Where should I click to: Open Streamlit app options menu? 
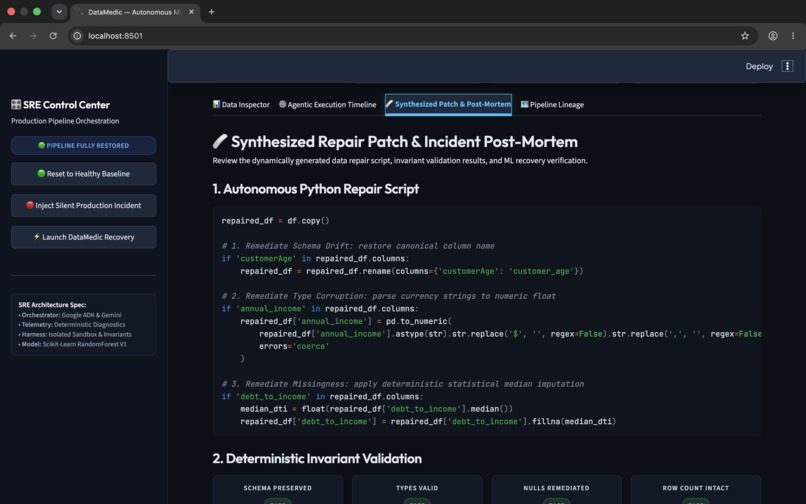pyautogui.click(x=787, y=66)
